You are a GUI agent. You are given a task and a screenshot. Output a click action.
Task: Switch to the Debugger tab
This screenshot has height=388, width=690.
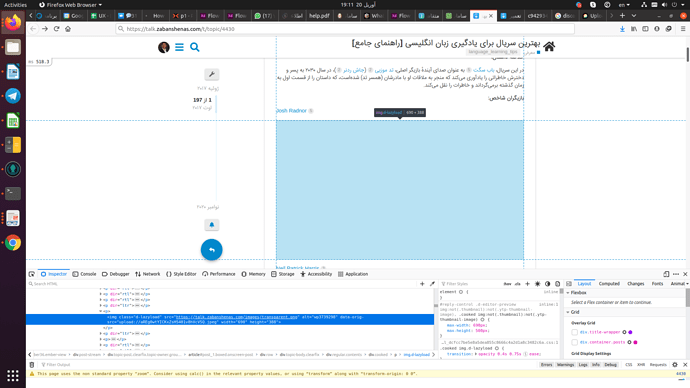point(115,274)
